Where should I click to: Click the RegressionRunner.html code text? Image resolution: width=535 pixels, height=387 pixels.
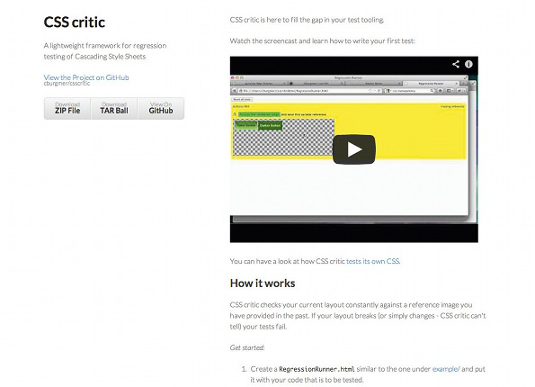[317, 369]
